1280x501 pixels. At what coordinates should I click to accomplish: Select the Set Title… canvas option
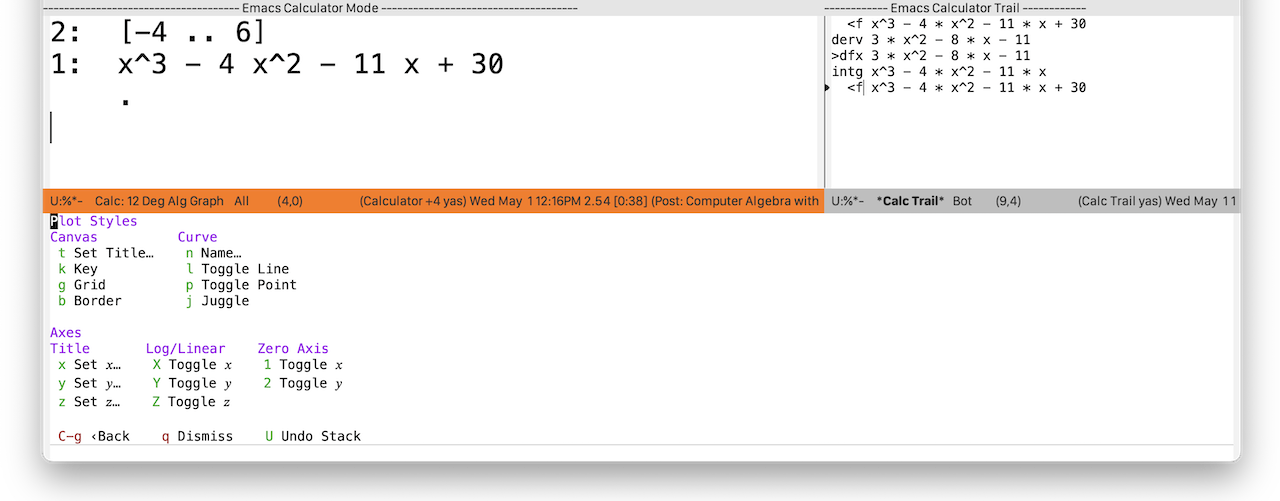click(x=106, y=253)
